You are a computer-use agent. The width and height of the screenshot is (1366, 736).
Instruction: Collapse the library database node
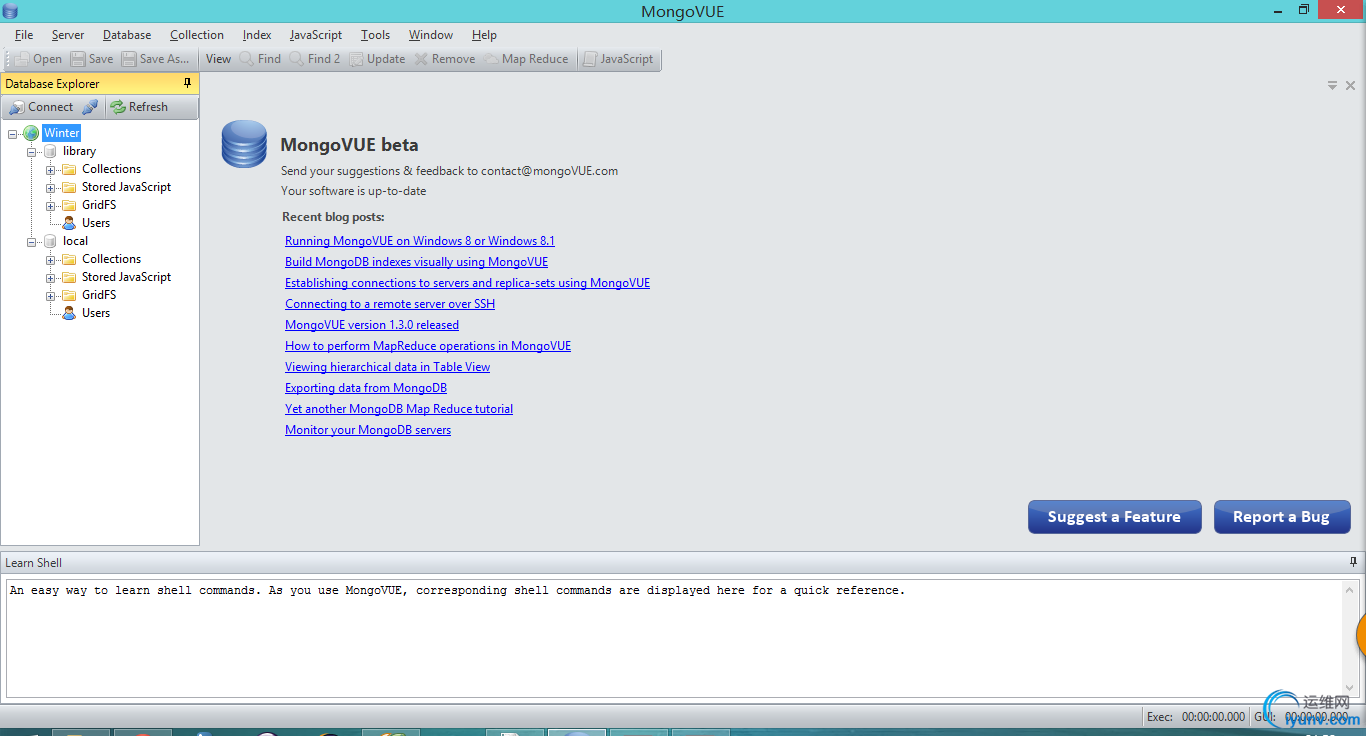(32, 151)
